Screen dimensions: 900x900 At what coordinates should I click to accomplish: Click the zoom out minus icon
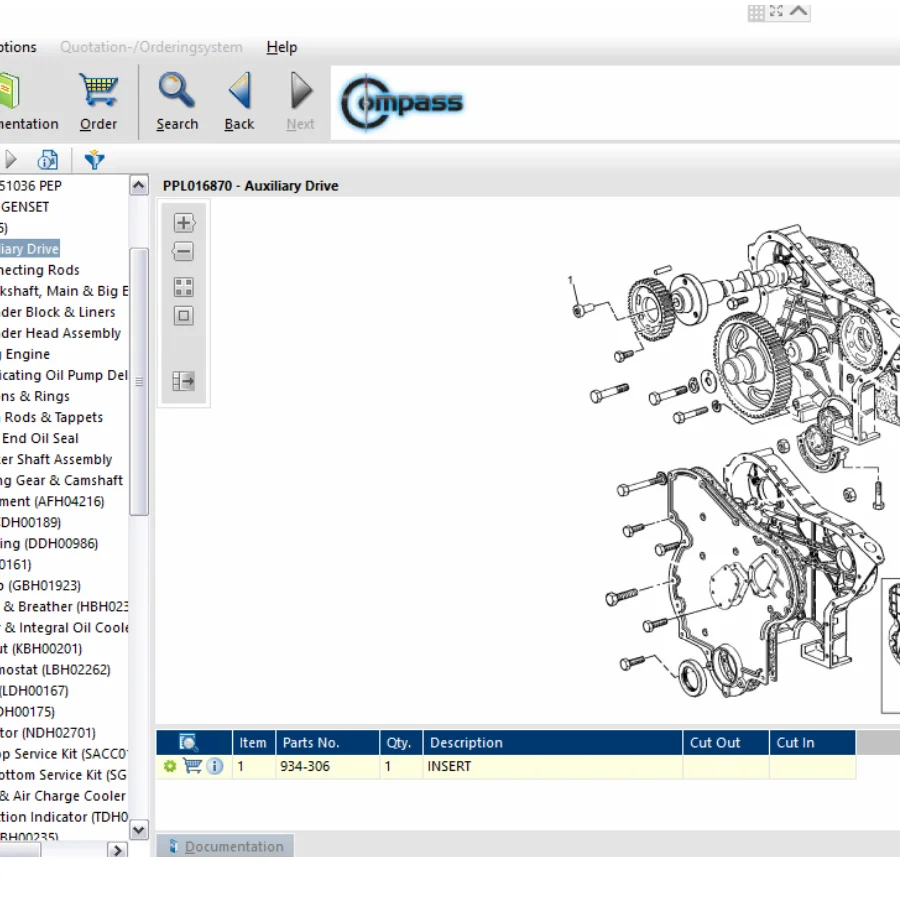[x=183, y=252]
